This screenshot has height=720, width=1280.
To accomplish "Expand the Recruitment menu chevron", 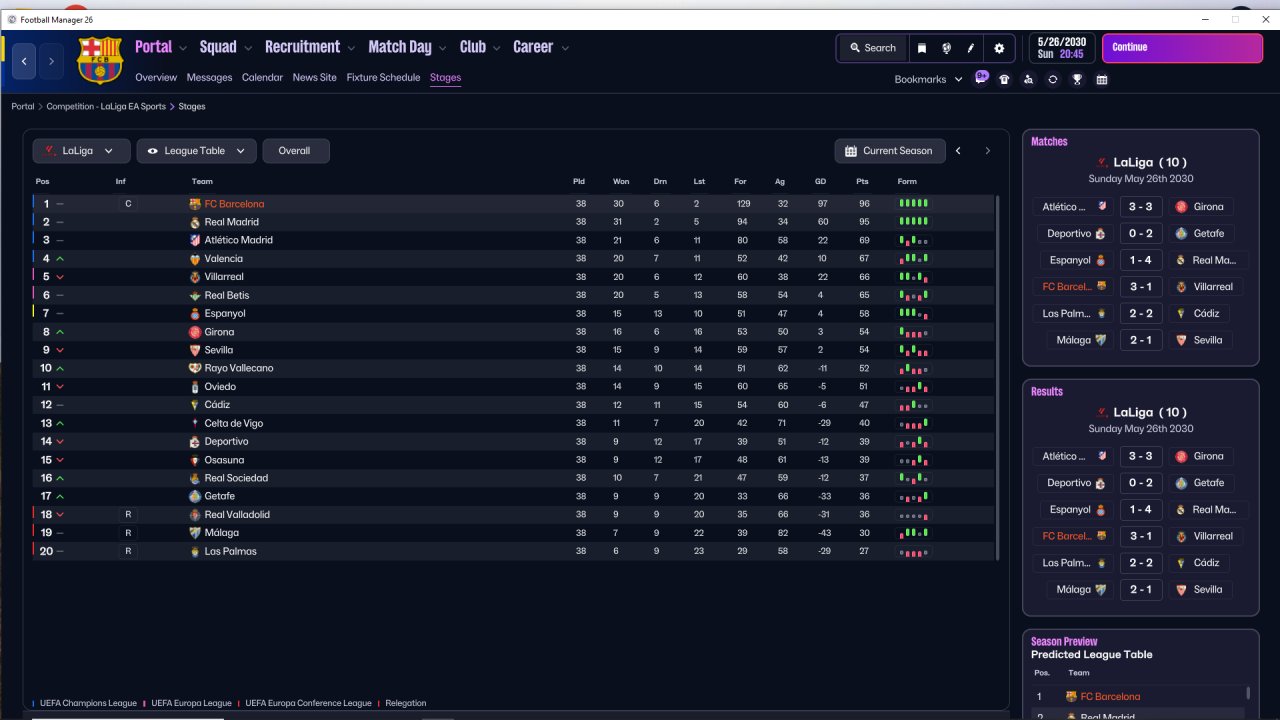I will pyautogui.click(x=351, y=47).
